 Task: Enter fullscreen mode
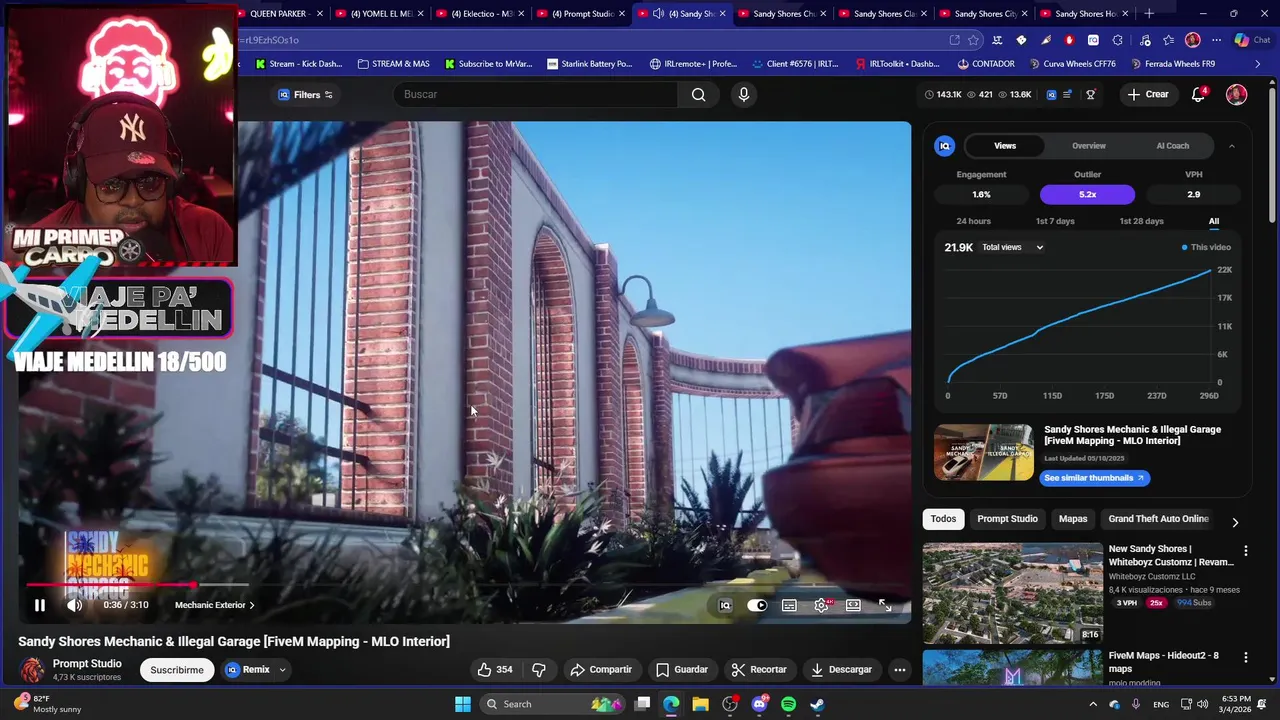click(885, 605)
